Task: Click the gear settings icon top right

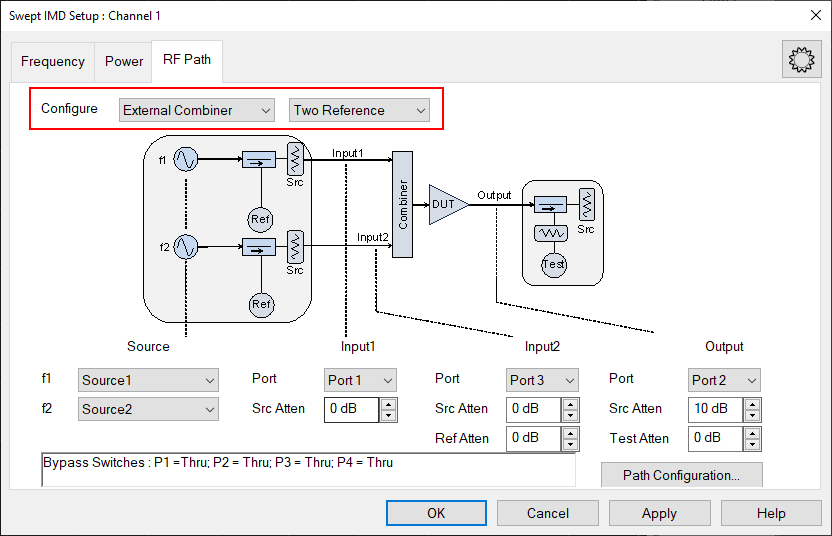Action: [x=801, y=61]
